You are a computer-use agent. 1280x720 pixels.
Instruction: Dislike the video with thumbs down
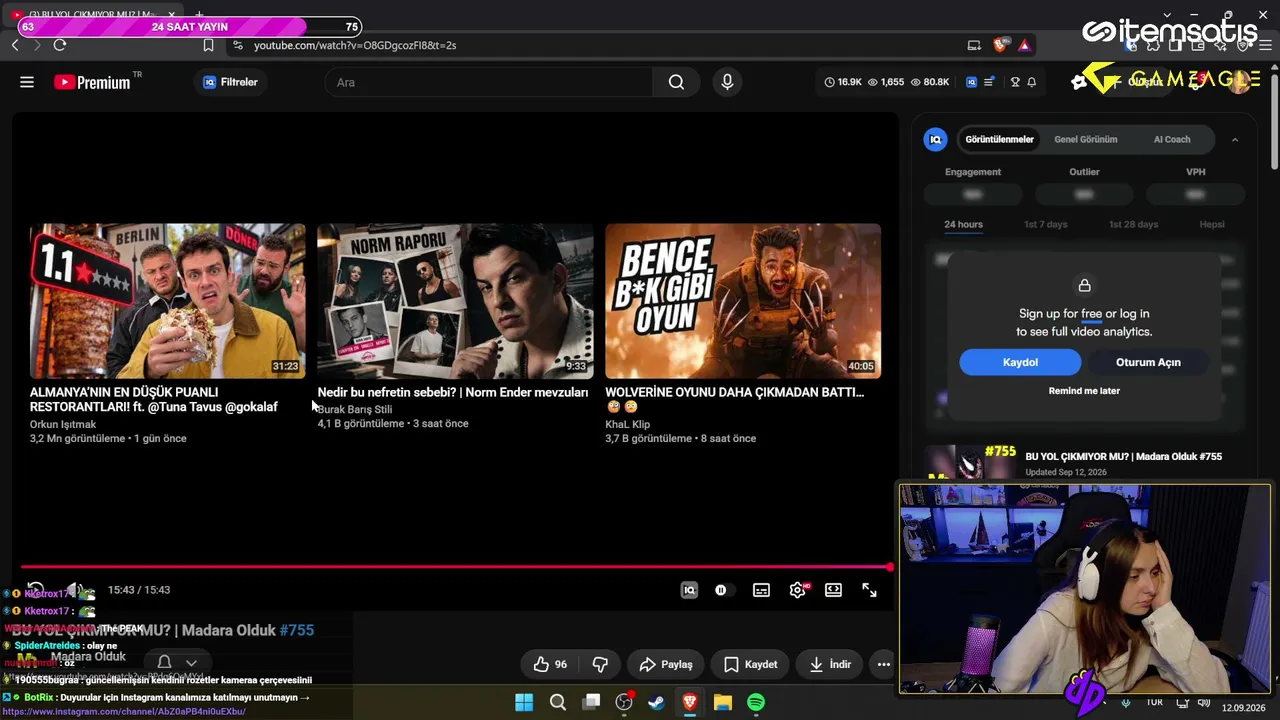point(600,664)
